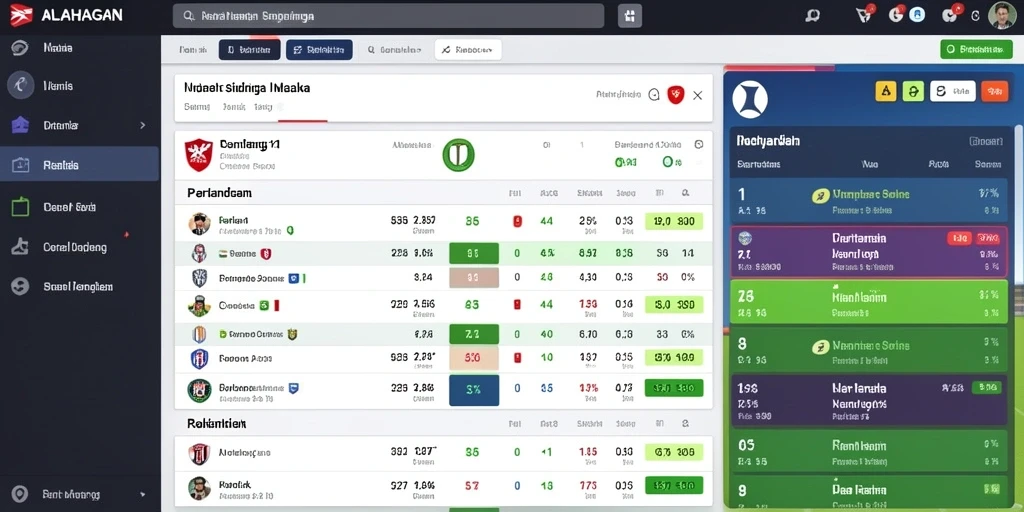Click the blue circular icon in the top bar
1024x512 pixels.
pos(918,15)
